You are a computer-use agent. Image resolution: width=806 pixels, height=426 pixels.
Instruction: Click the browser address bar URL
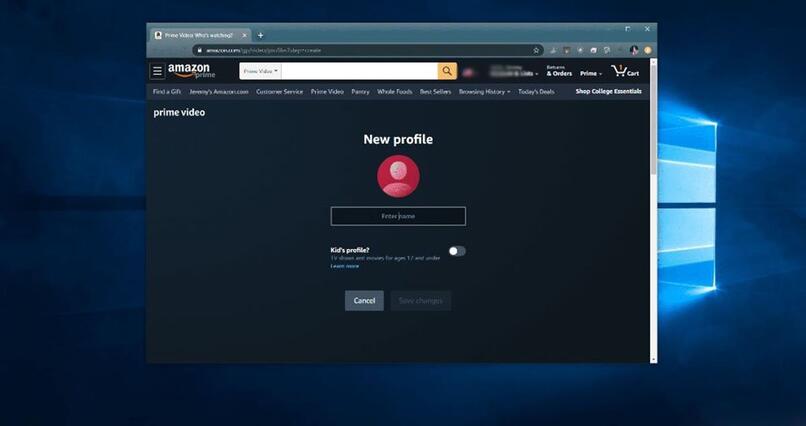click(x=263, y=50)
